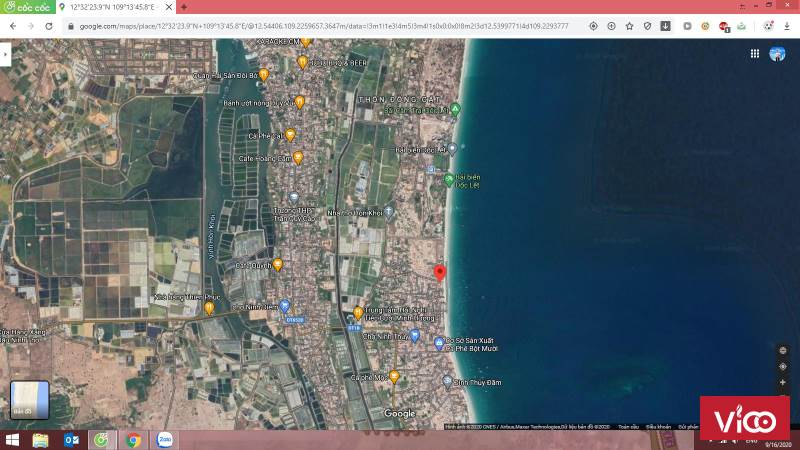Expand the collapsed side panel

[x=5, y=54]
